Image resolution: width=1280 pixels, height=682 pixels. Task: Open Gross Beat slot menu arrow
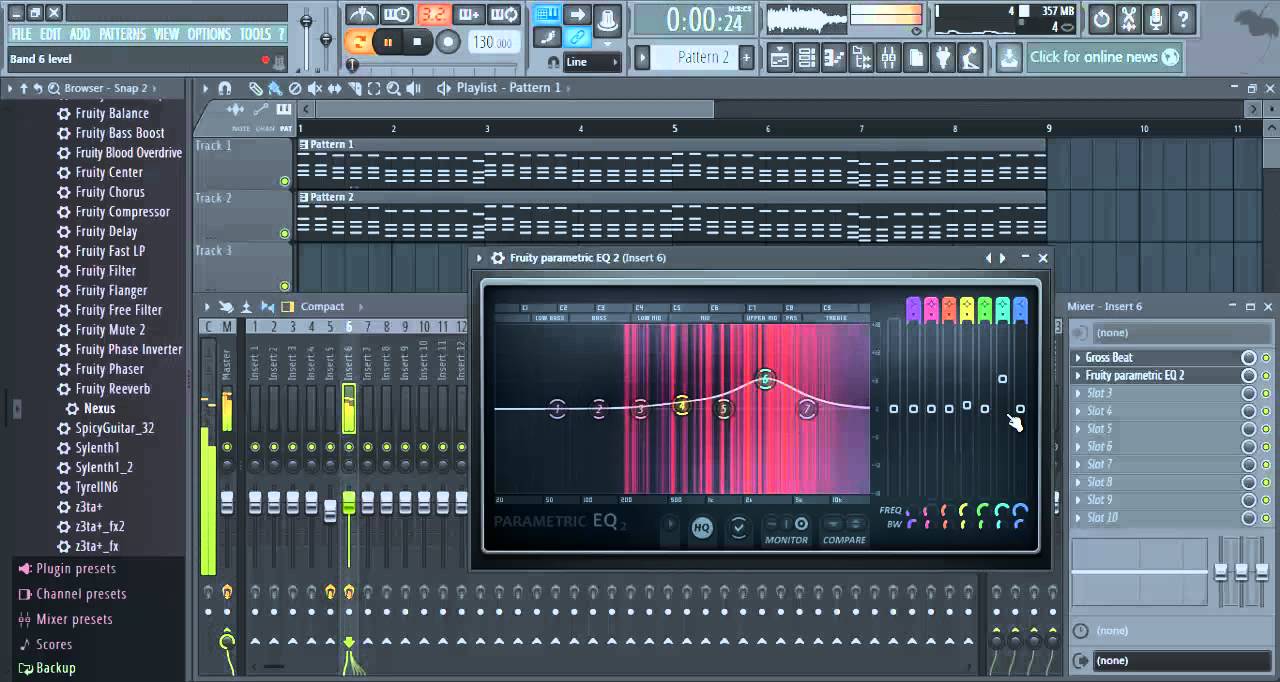pos(1078,357)
